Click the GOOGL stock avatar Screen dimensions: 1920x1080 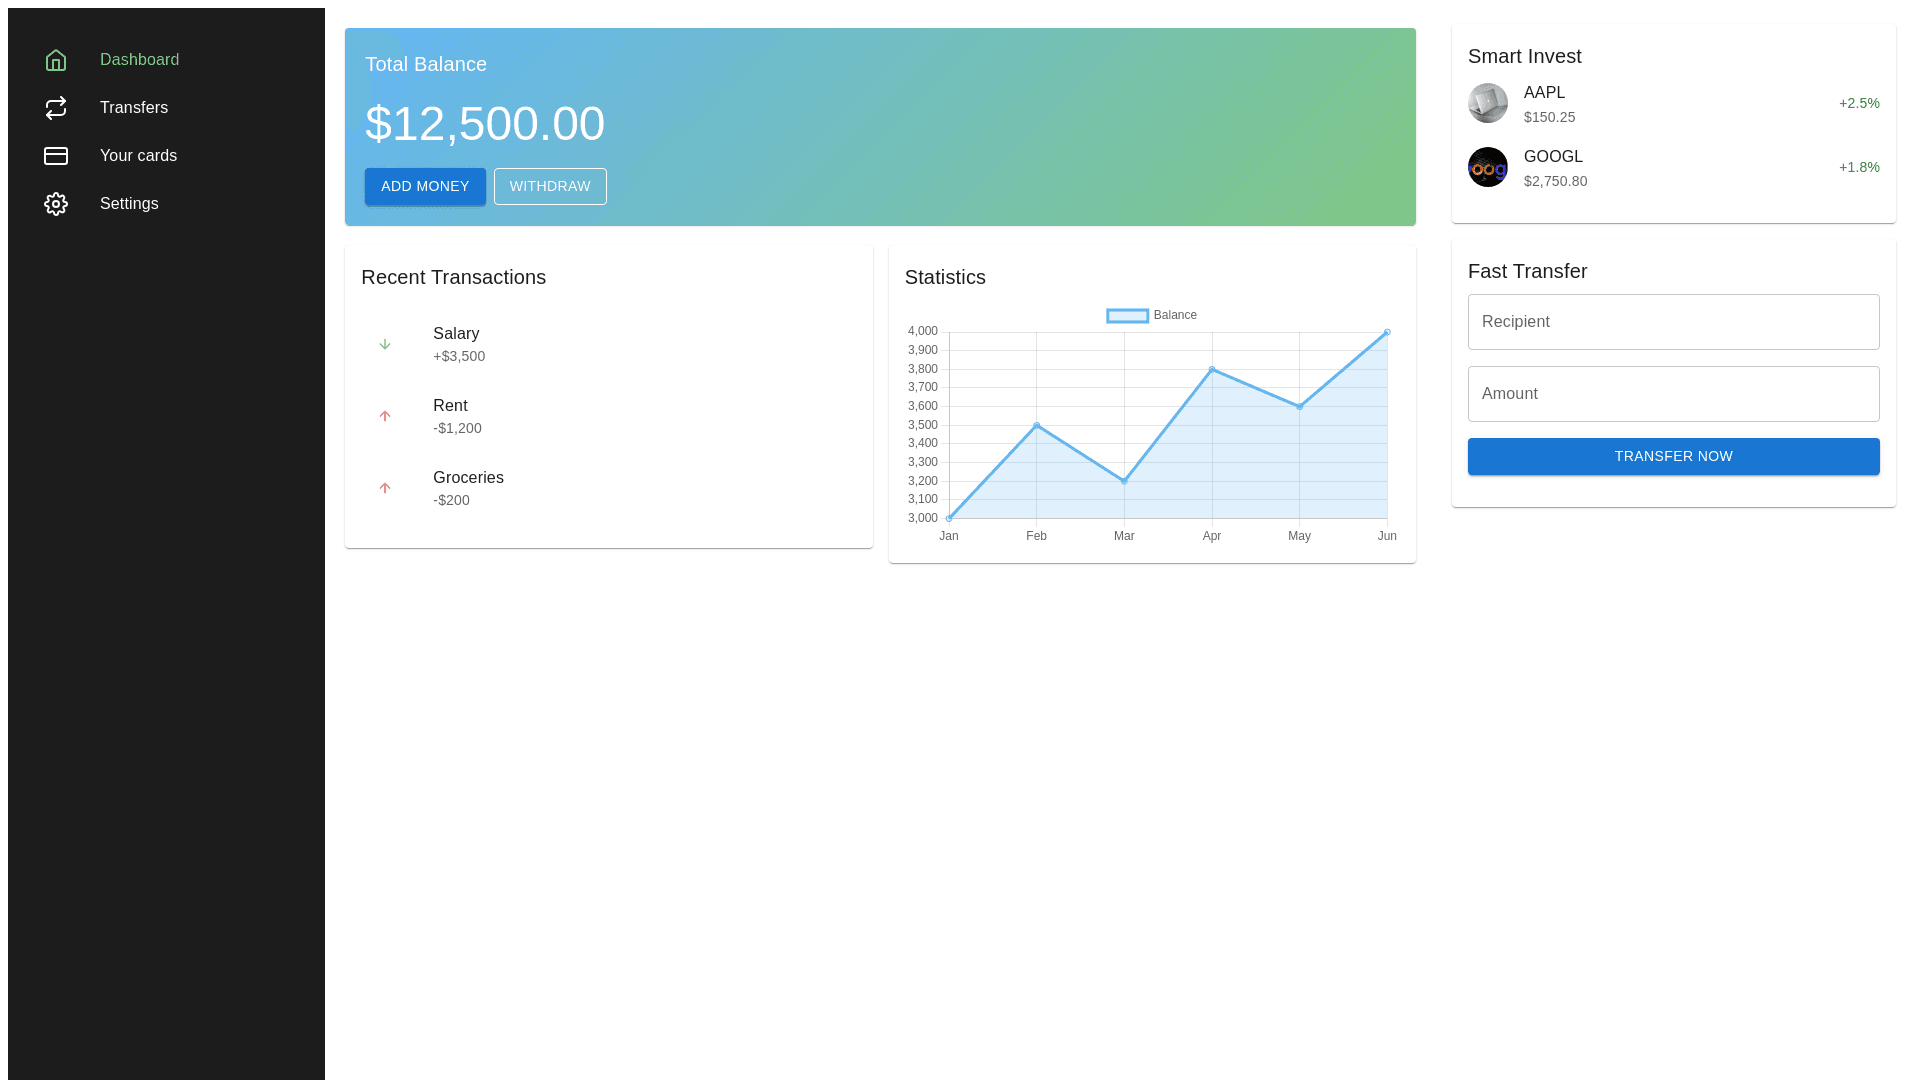[x=1488, y=167]
